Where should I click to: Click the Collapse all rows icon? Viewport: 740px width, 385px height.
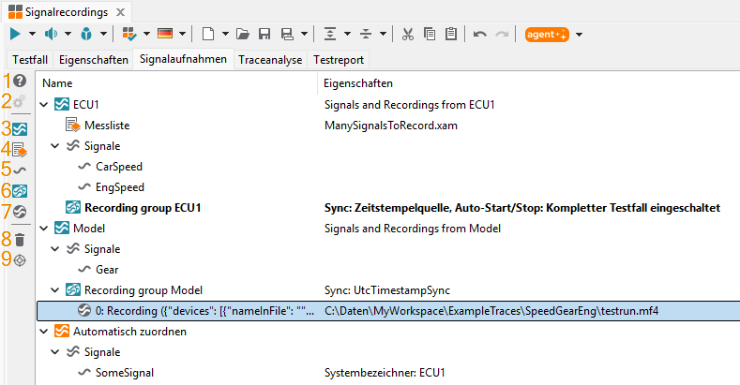[x=366, y=34]
